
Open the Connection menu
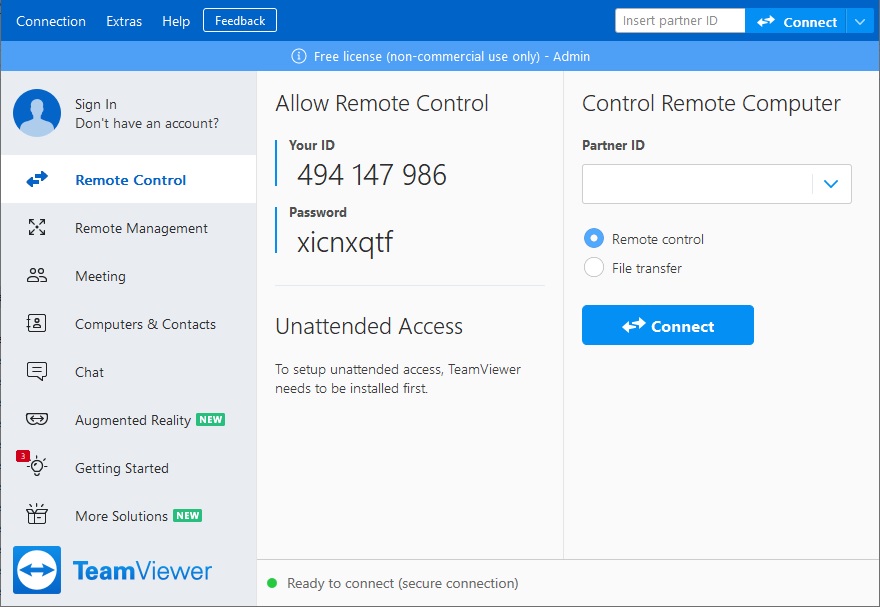click(x=51, y=21)
